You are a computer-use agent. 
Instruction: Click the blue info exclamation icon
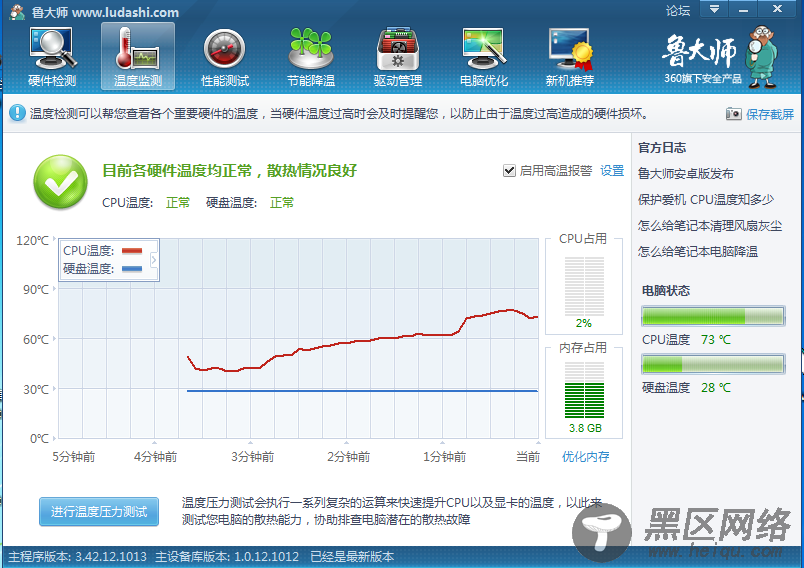[17, 113]
